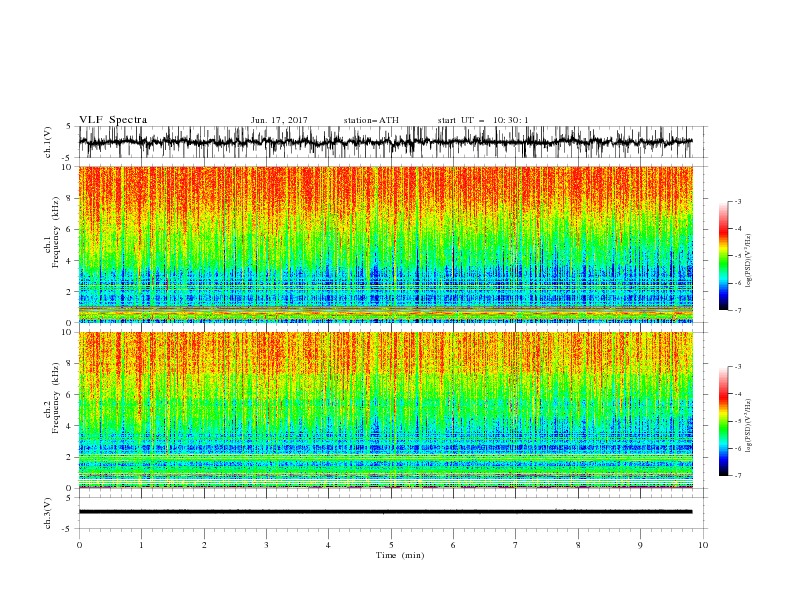Image resolution: width=792 pixels, height=612 pixels.
Task: Click the 'ch.2 Frequency (kHz)' axis label
Action: tap(52, 397)
